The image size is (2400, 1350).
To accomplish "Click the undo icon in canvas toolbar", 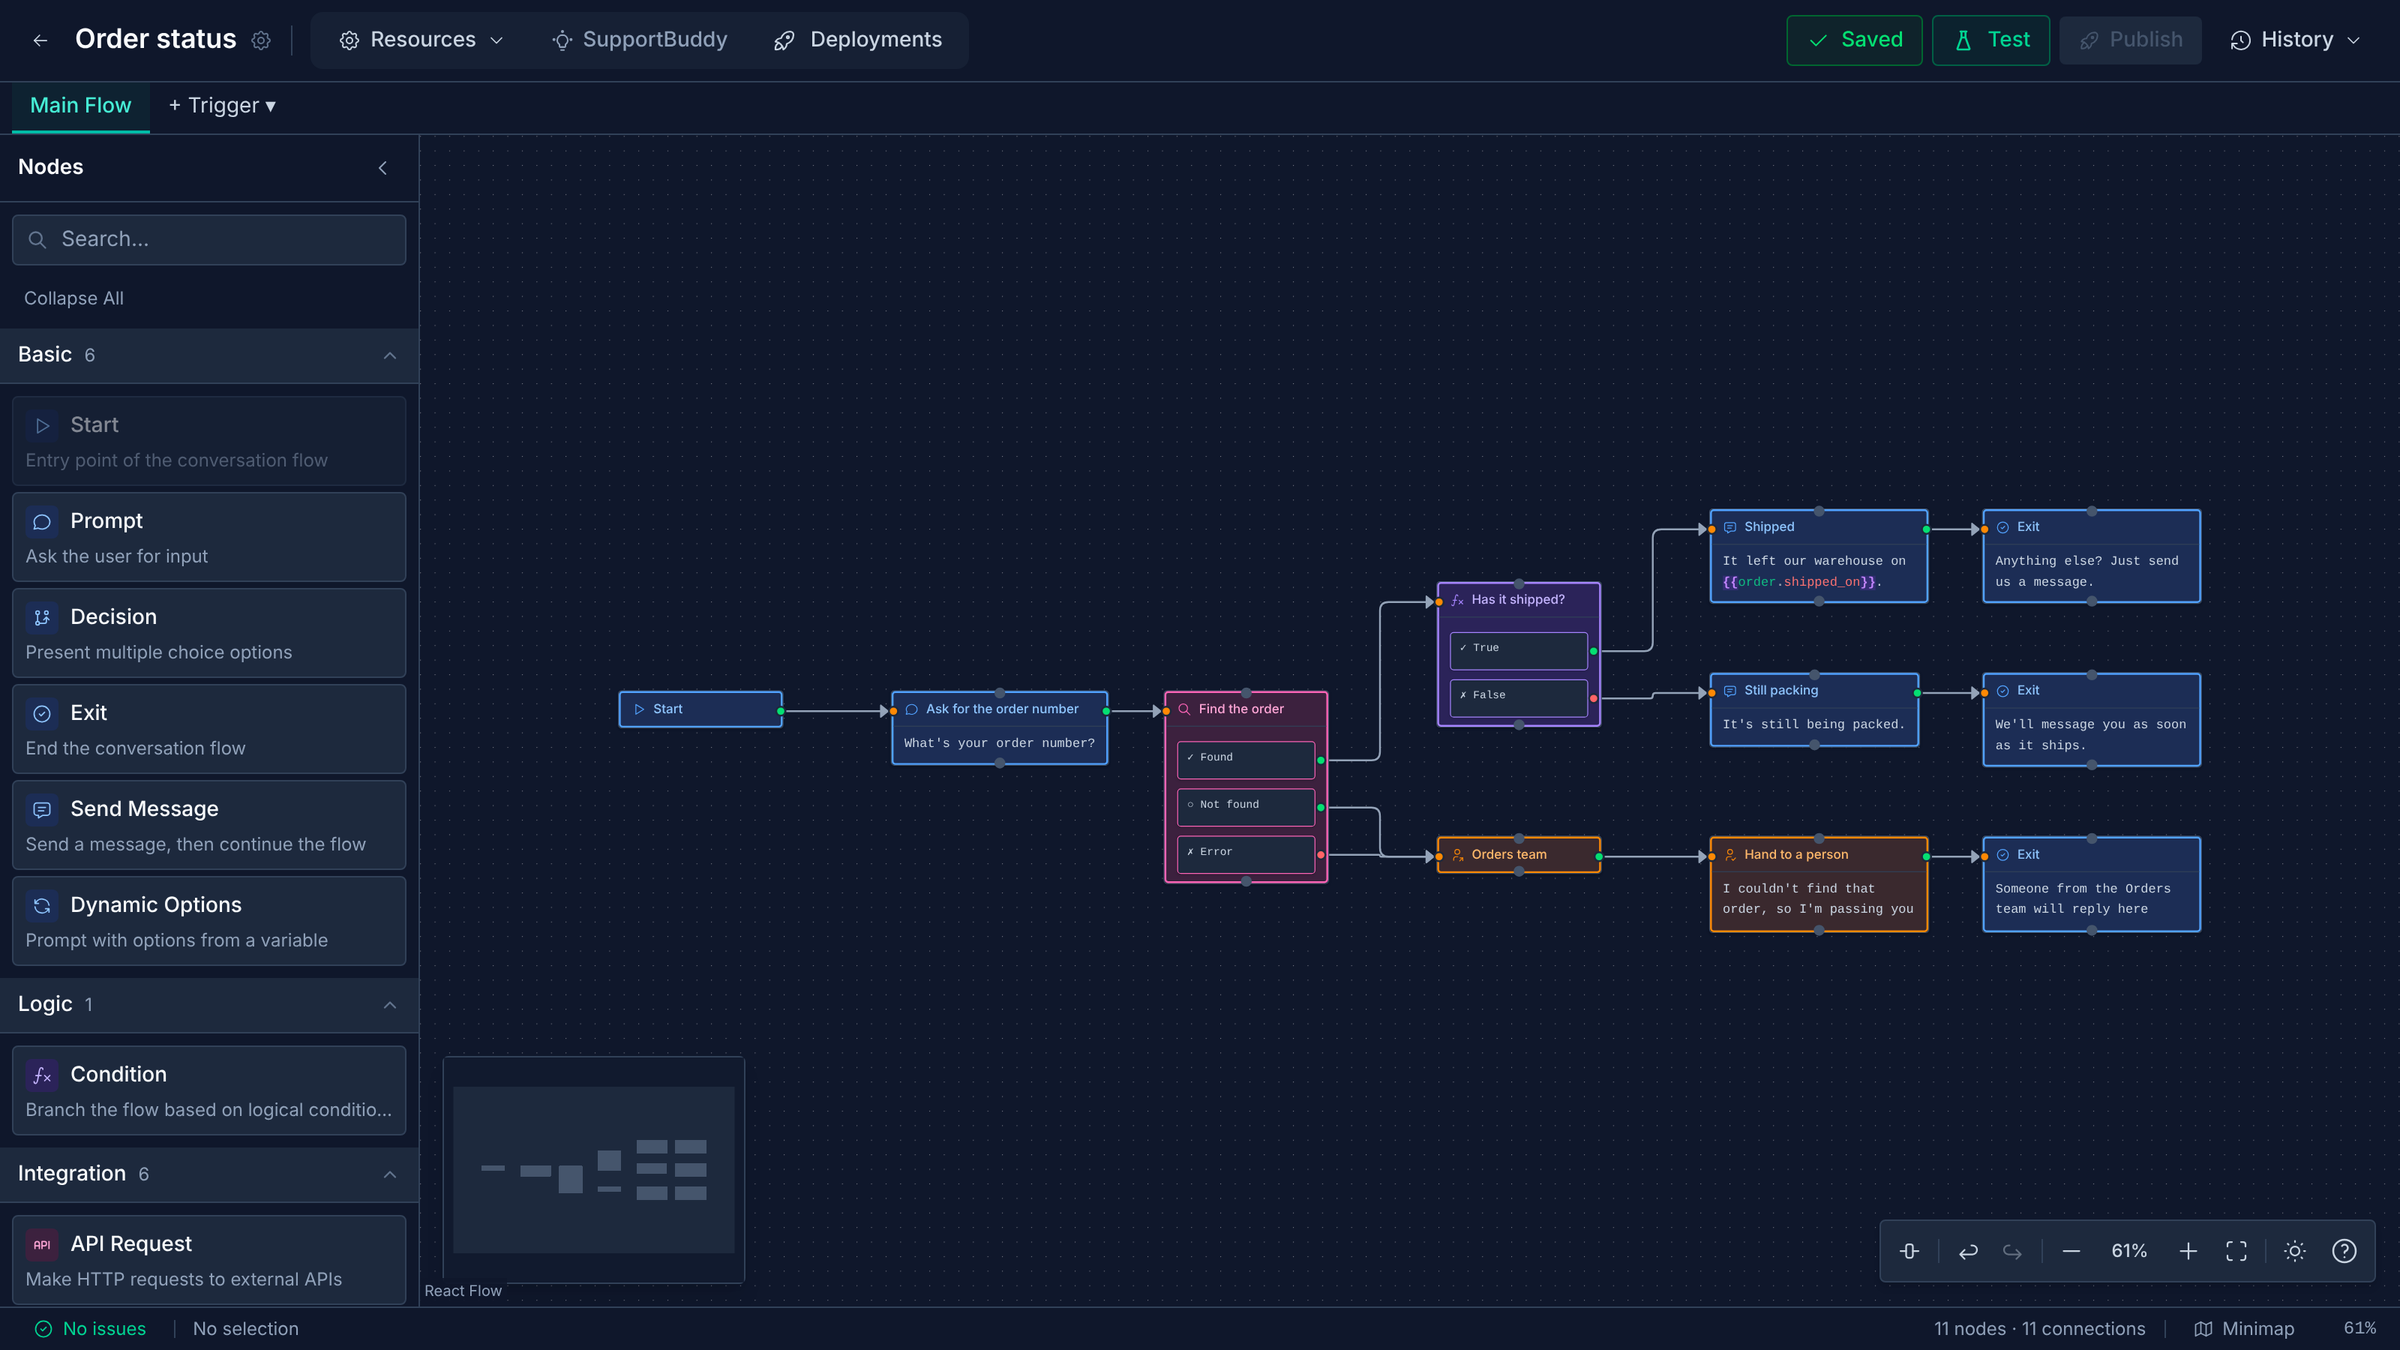I will (1968, 1251).
